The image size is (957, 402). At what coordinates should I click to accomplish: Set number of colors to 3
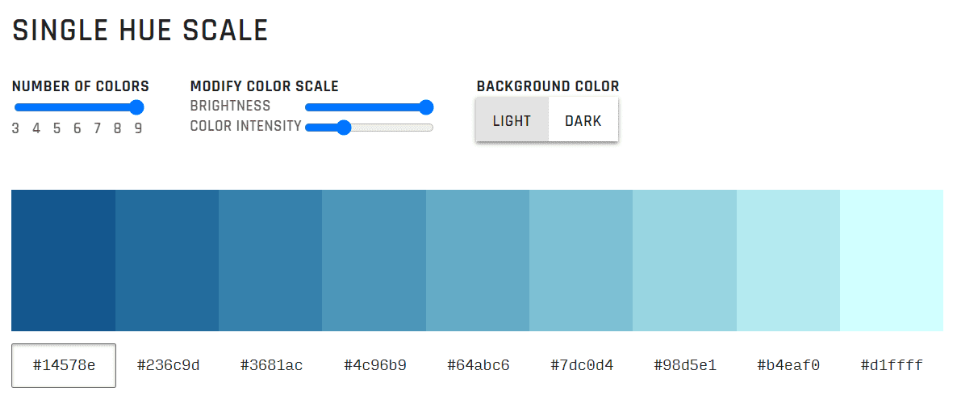pos(16,128)
